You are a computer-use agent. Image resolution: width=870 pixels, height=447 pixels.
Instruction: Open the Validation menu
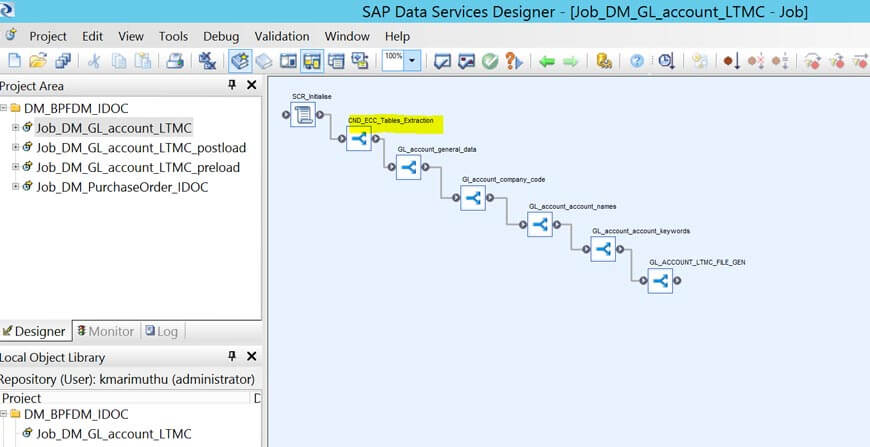click(x=282, y=36)
